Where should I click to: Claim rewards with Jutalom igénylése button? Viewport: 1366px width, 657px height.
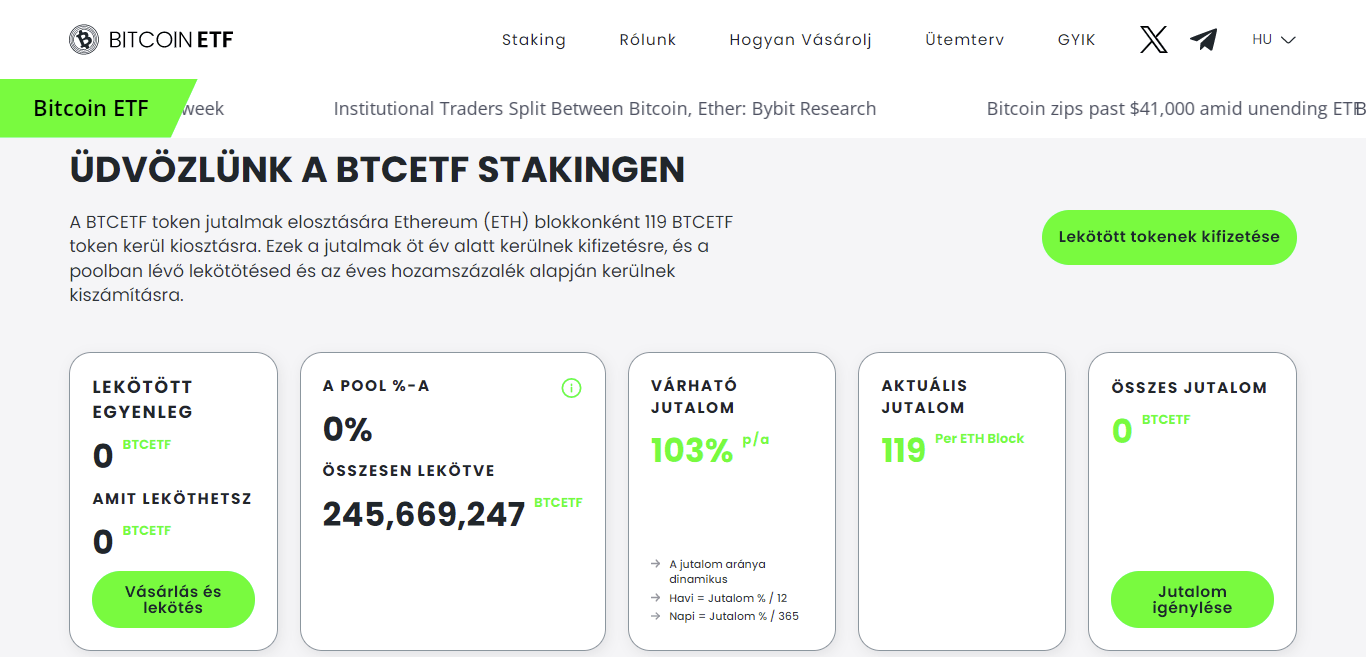[x=1192, y=600]
